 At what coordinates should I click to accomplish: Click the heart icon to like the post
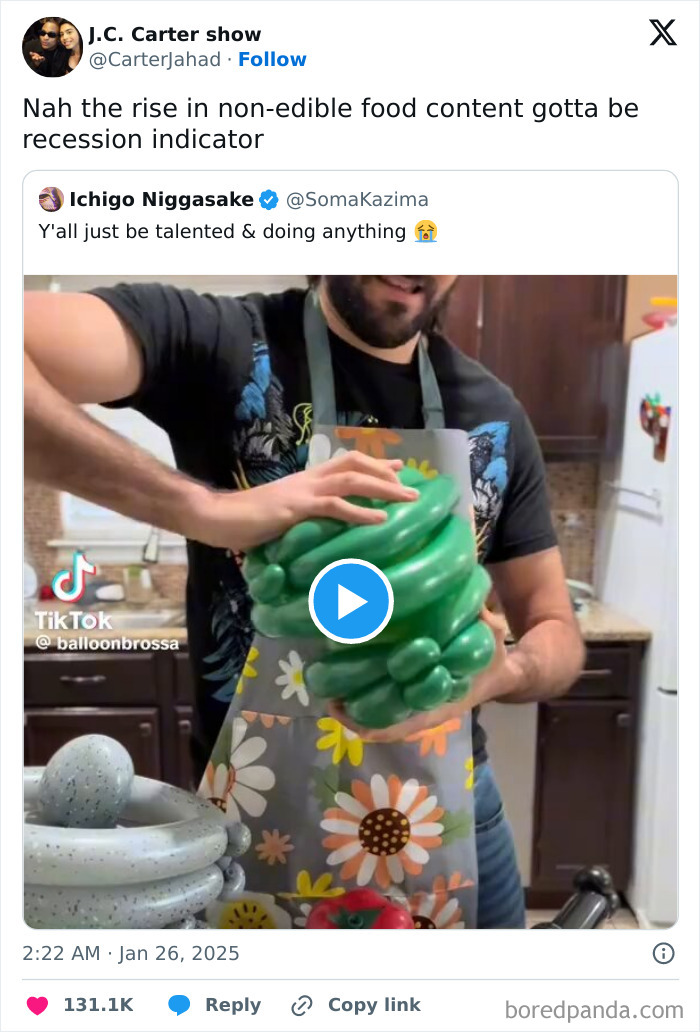[37, 1005]
